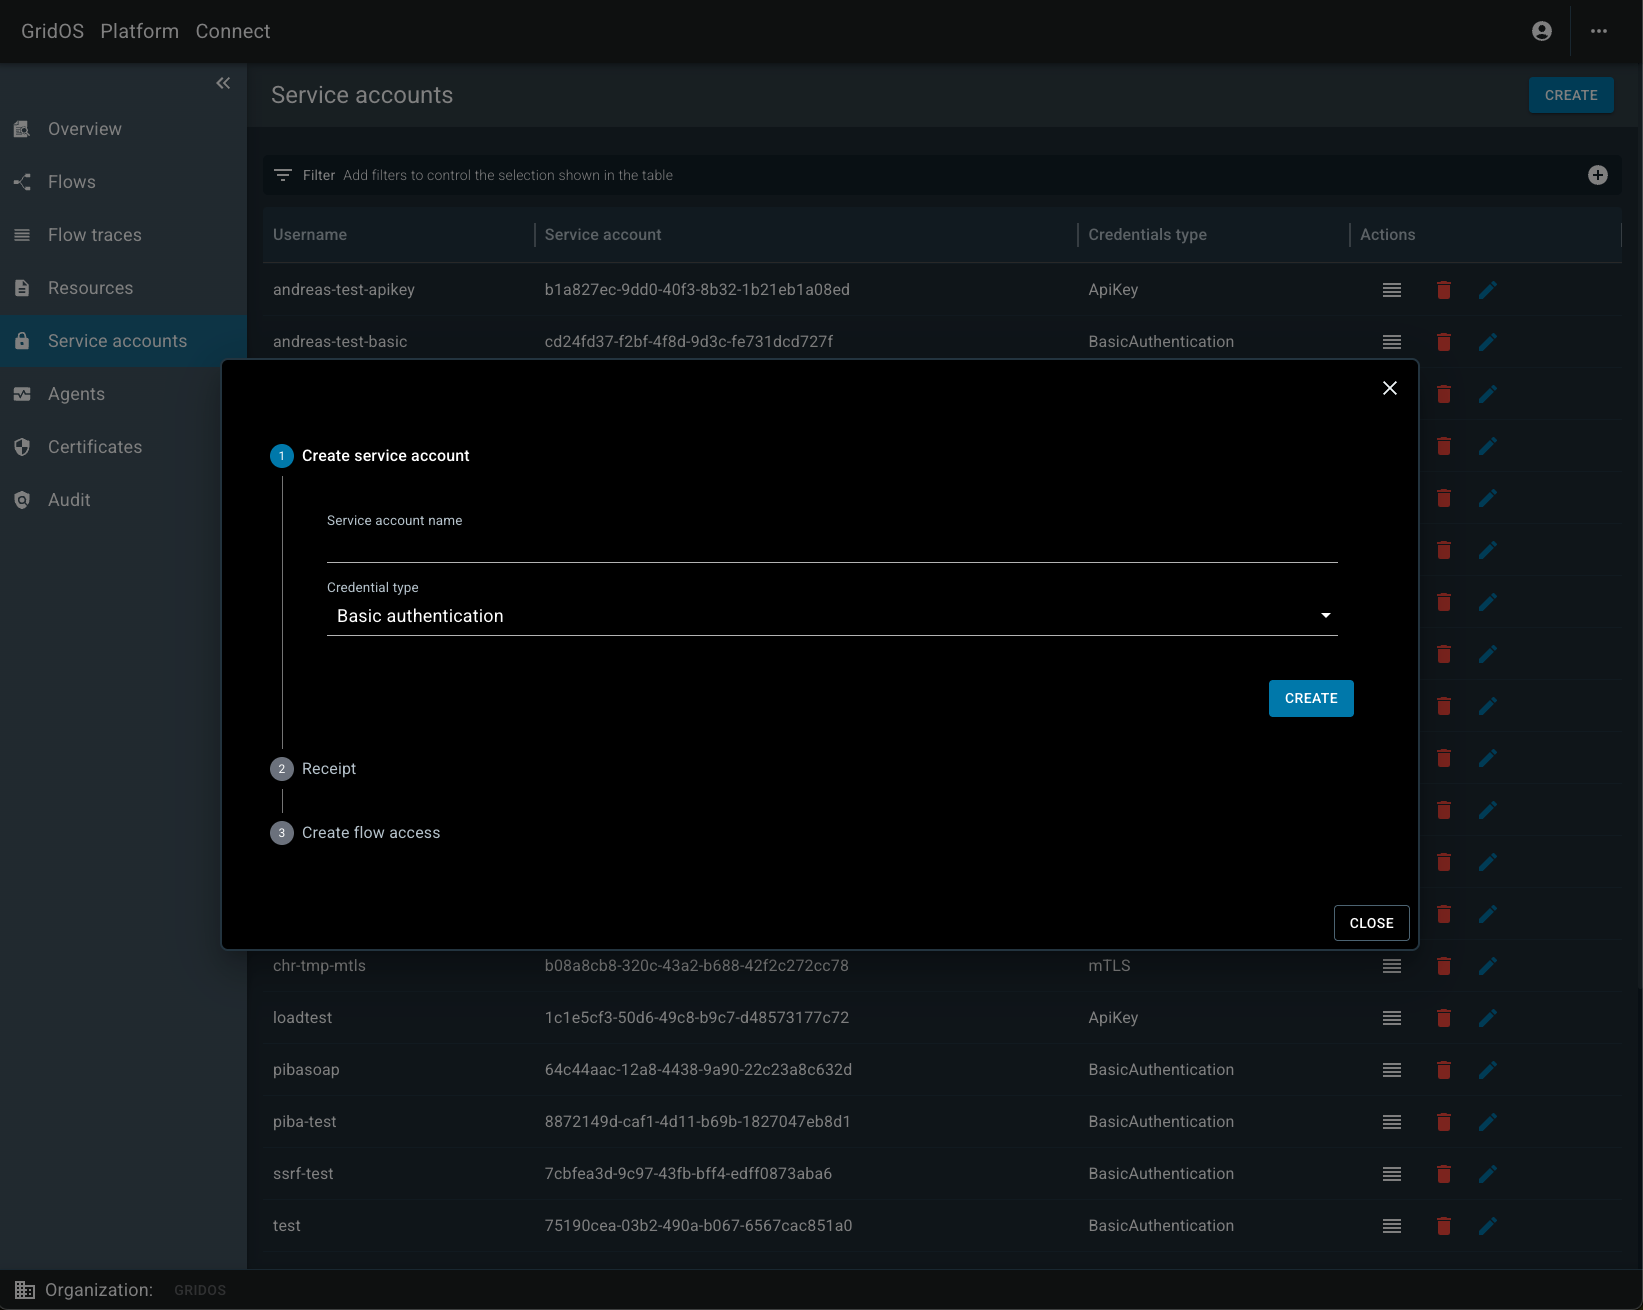1643x1310 pixels.
Task: Create the service account with CREATE button
Action: pyautogui.click(x=1310, y=698)
